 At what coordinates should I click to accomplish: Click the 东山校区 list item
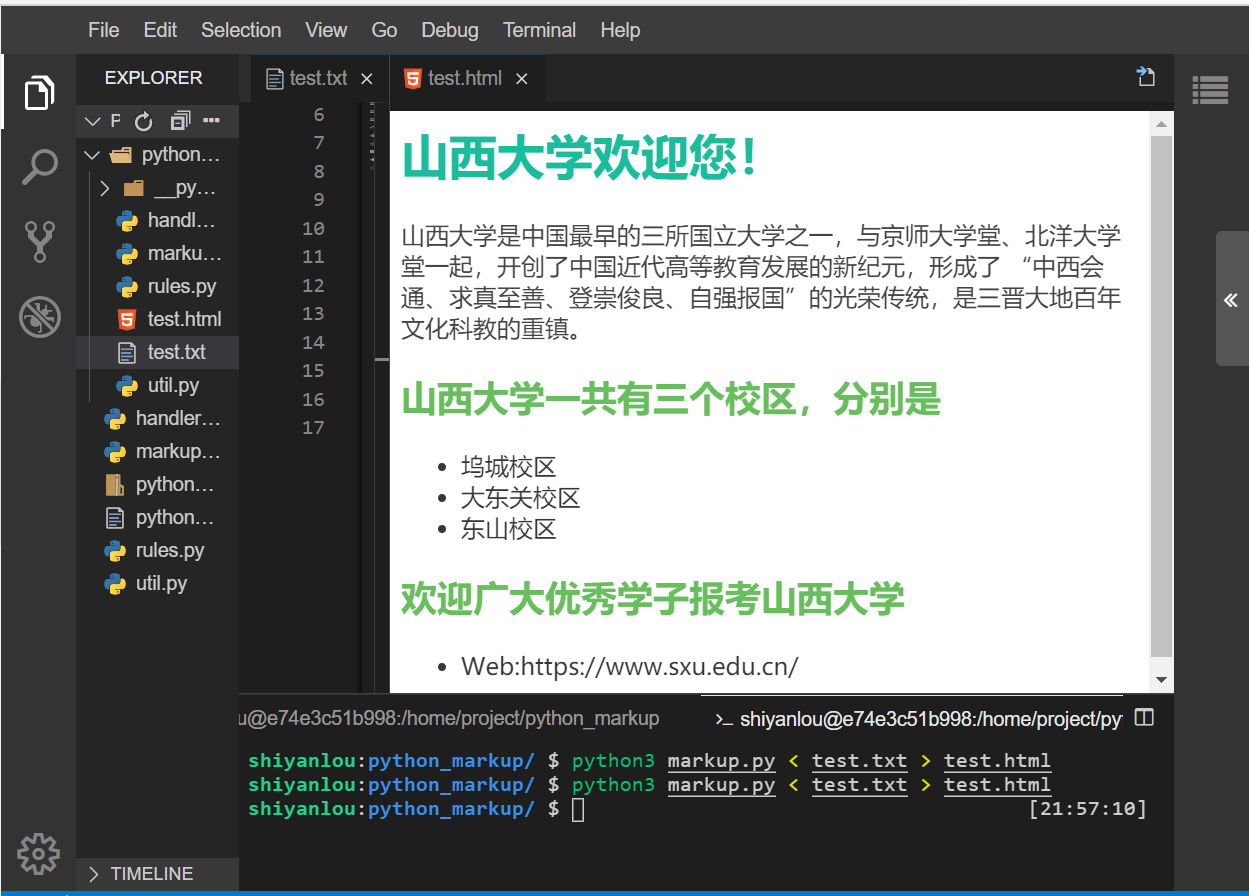coord(508,529)
